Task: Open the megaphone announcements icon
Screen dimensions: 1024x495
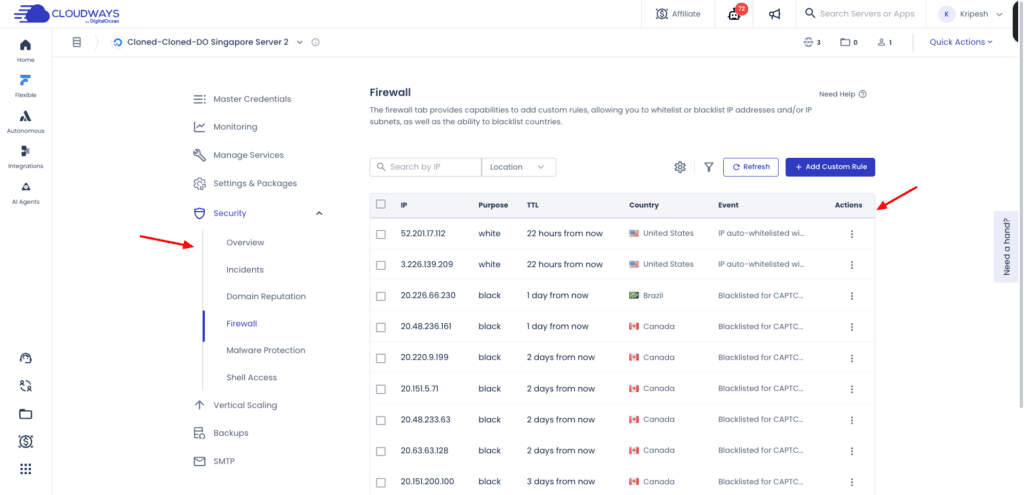Action: pos(775,14)
